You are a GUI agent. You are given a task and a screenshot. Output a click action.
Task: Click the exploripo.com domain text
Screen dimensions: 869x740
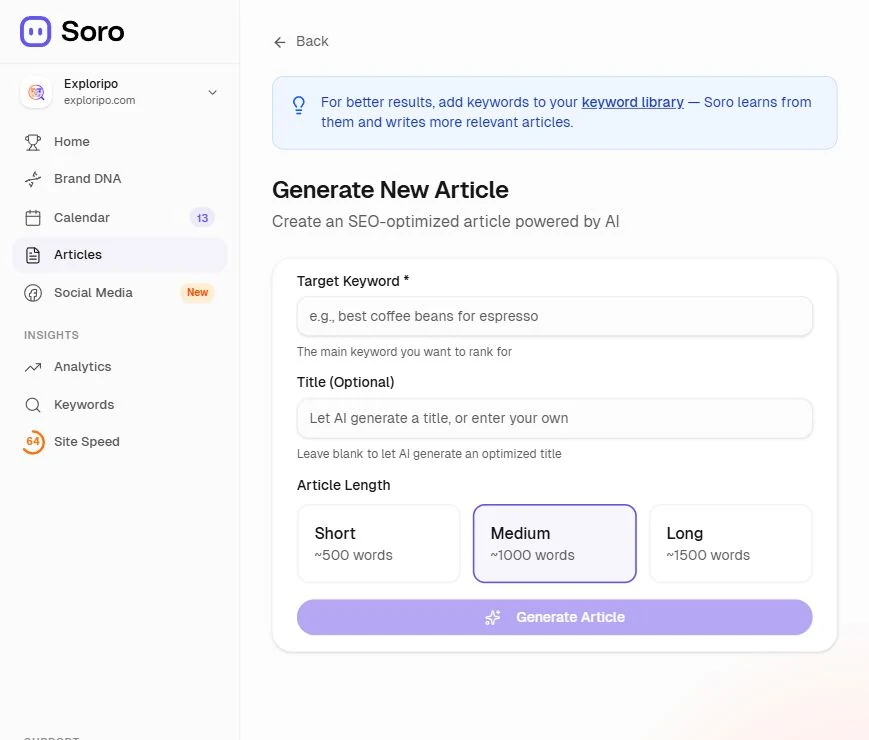(x=99, y=100)
